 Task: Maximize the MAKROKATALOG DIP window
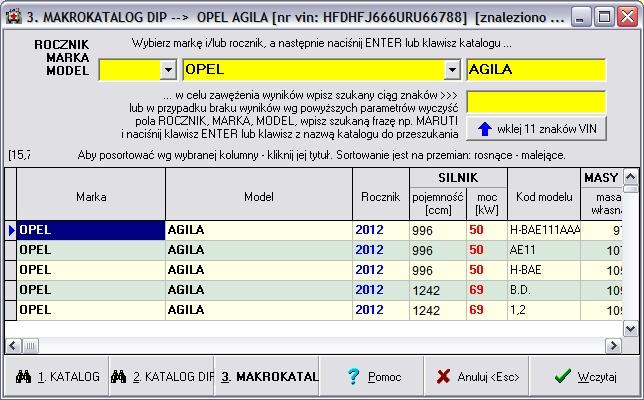604,17
